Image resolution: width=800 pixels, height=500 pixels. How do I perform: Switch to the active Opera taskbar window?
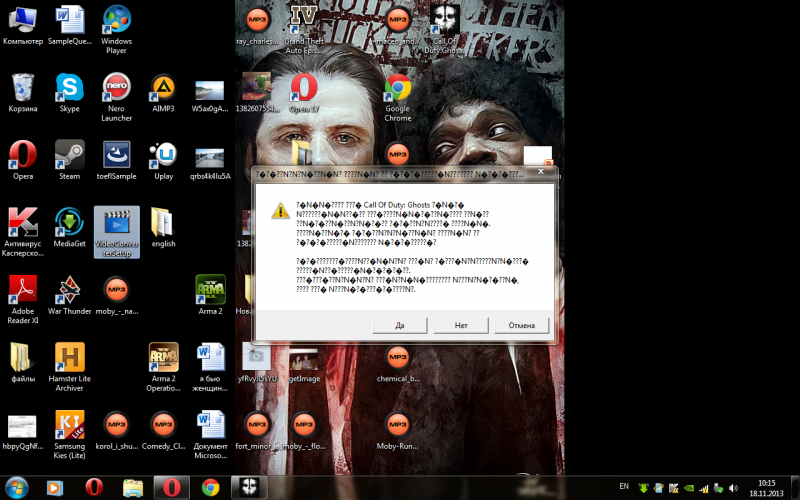click(x=171, y=488)
